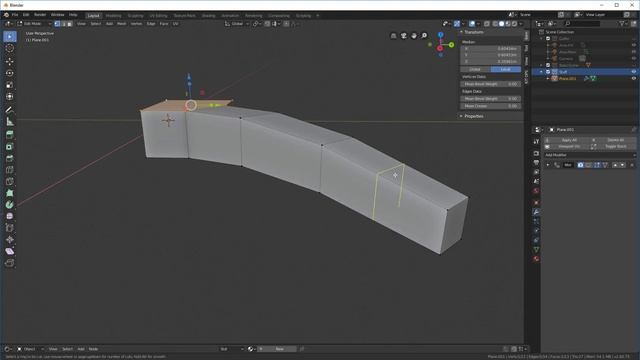
Task: Switch to solid viewport shading
Action: pos(502,24)
